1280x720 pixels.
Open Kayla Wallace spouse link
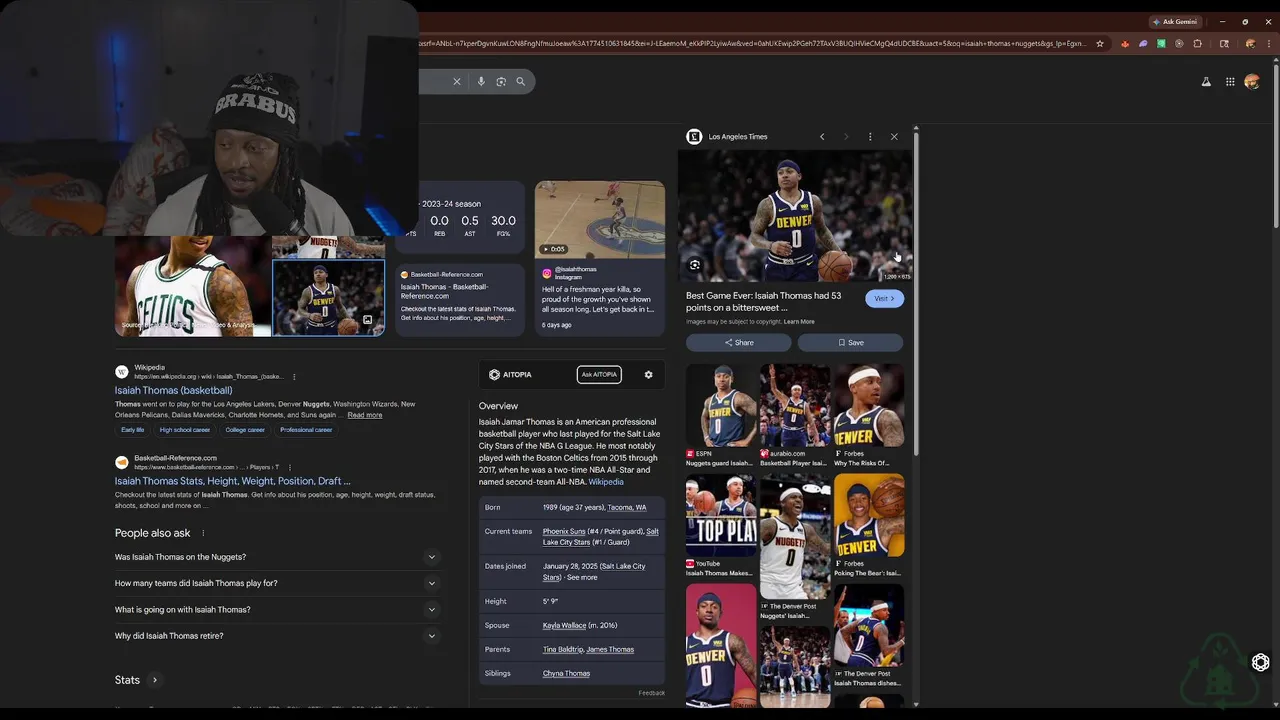(565, 626)
